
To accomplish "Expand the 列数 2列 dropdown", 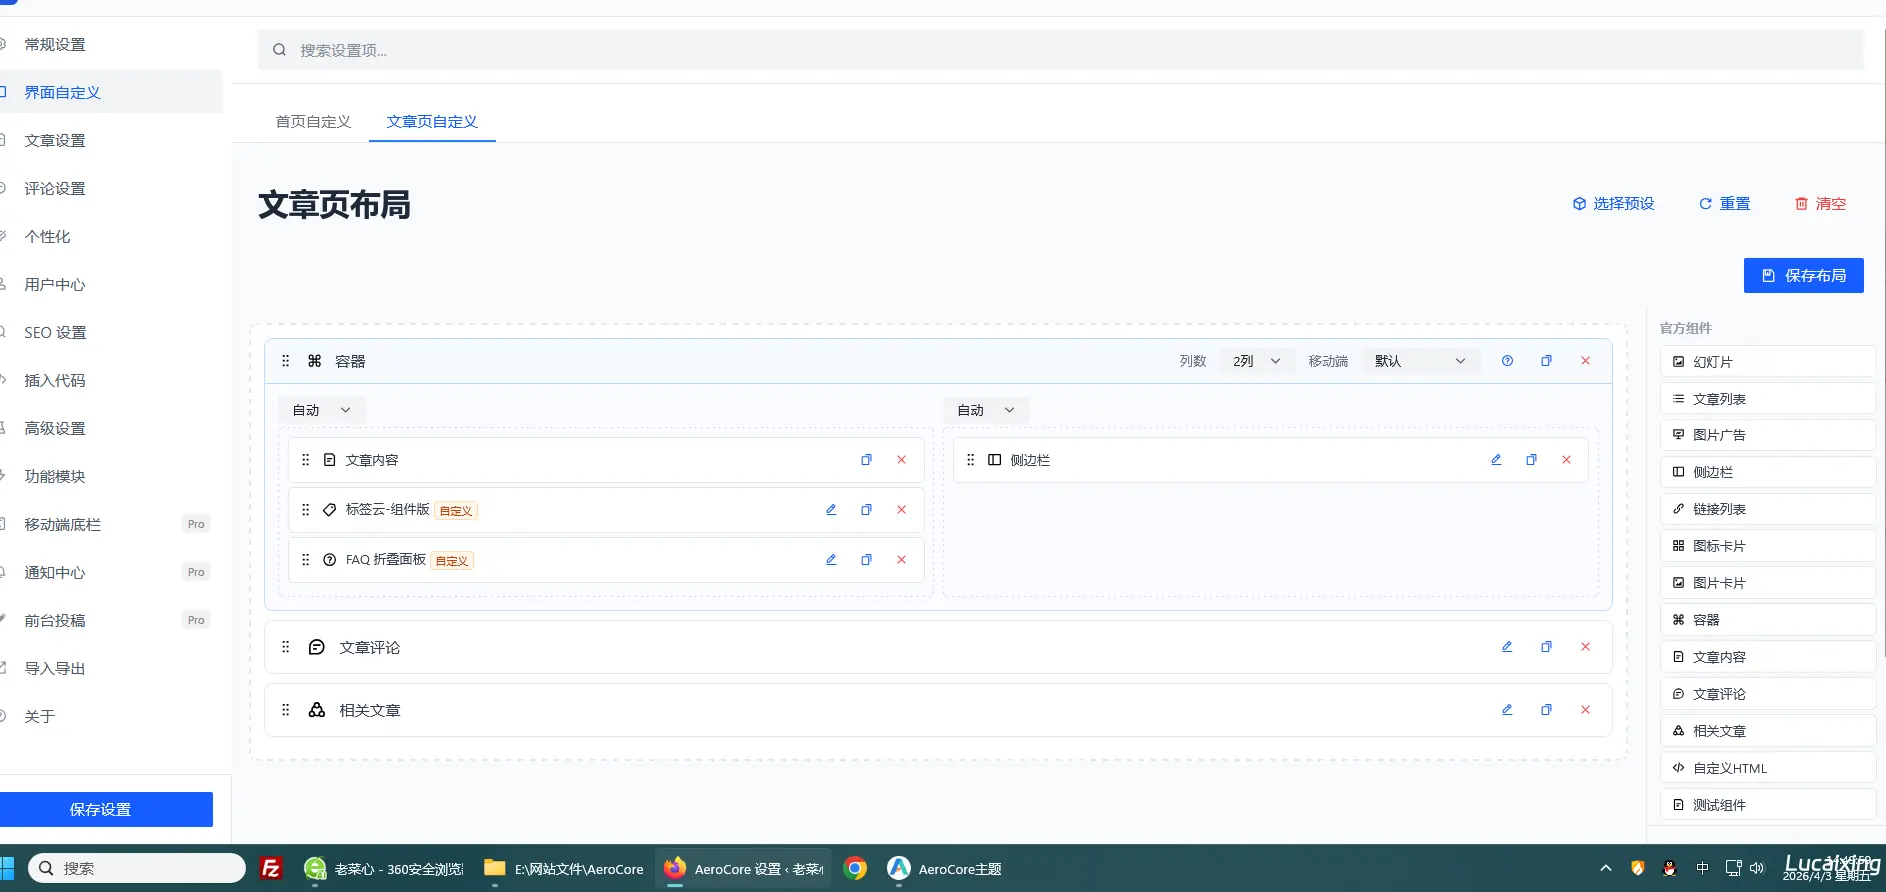I will tap(1256, 361).
